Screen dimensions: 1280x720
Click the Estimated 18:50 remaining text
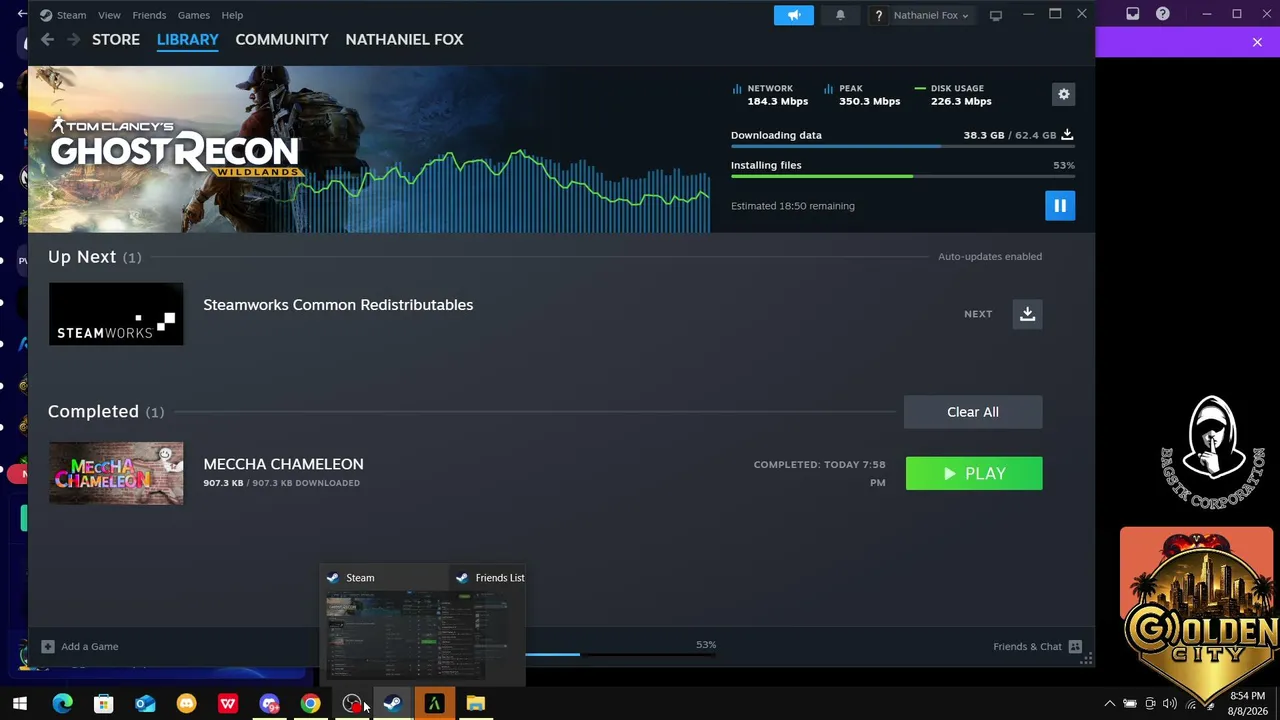792,206
